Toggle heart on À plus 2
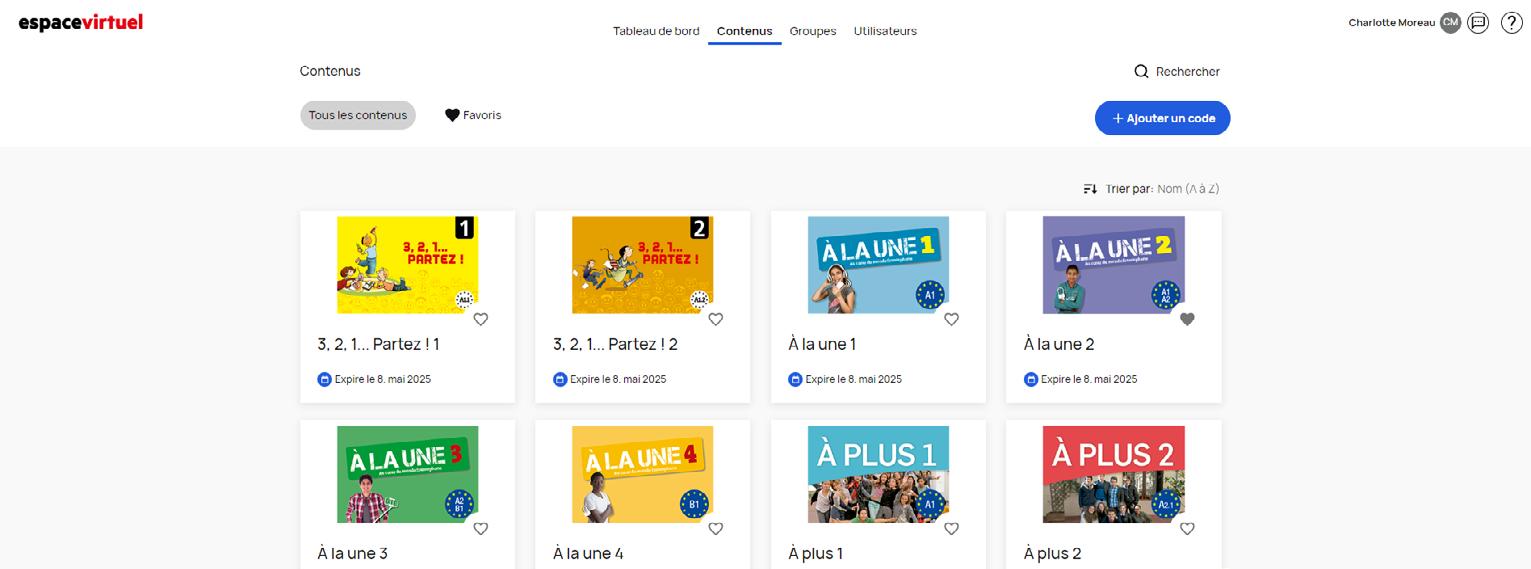The height and width of the screenshot is (569, 1531). [x=1187, y=528]
